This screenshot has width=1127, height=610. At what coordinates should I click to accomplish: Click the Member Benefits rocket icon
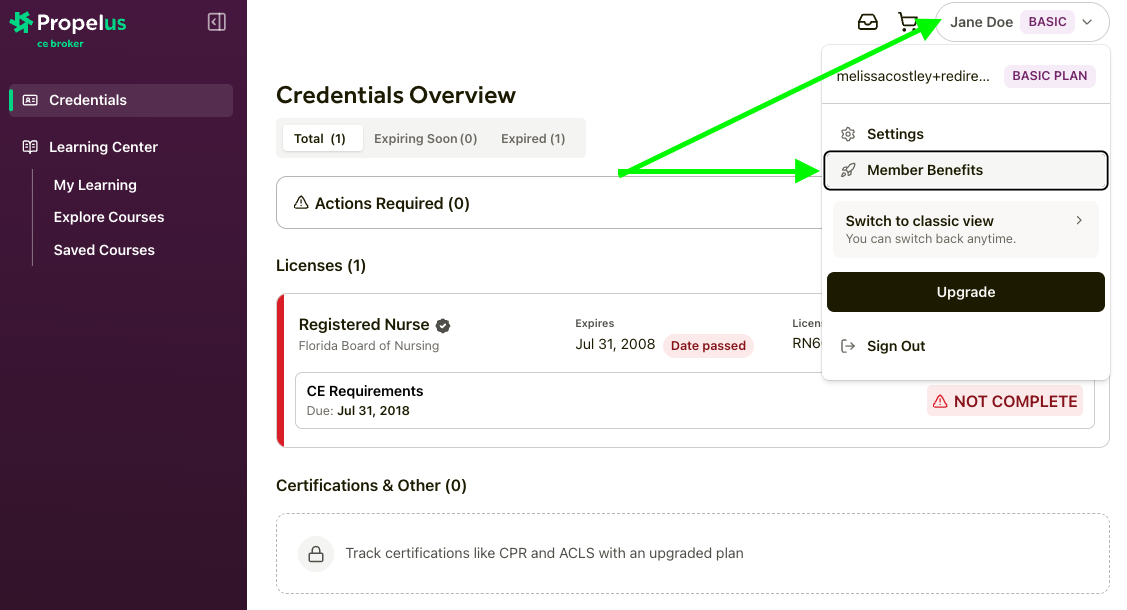[x=848, y=170]
